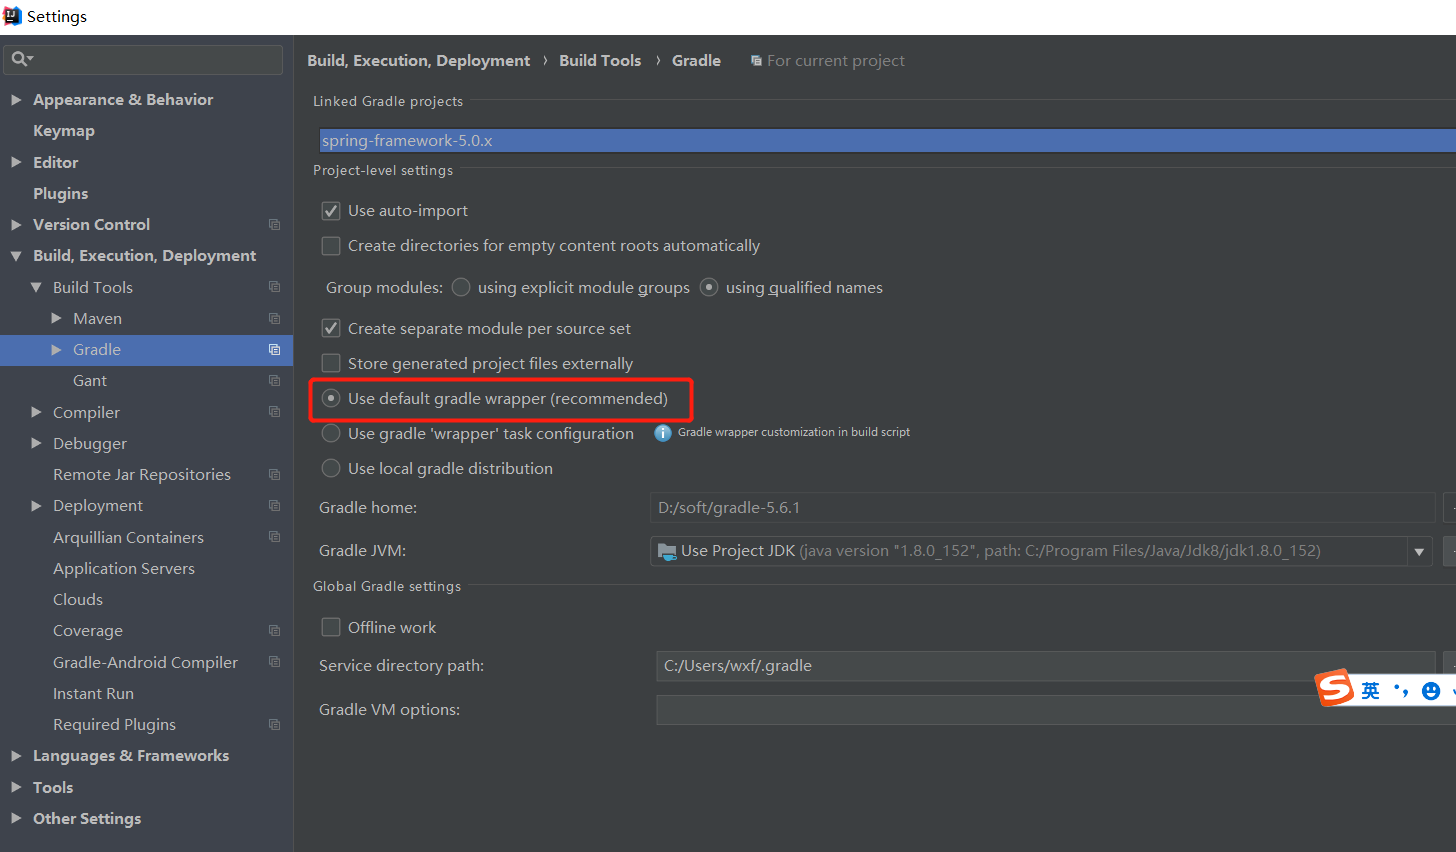
Task: Expand the Debugger node arrow
Action: (36, 443)
